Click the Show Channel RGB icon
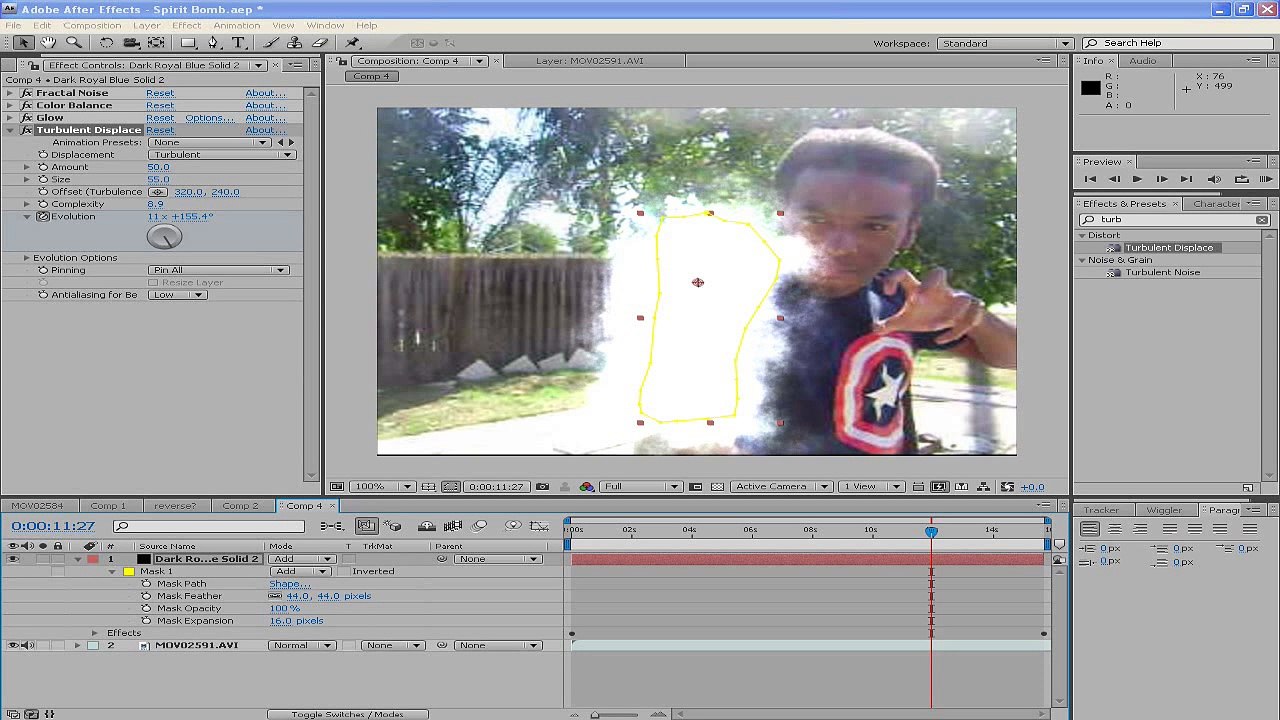The width and height of the screenshot is (1280, 720). (x=587, y=487)
